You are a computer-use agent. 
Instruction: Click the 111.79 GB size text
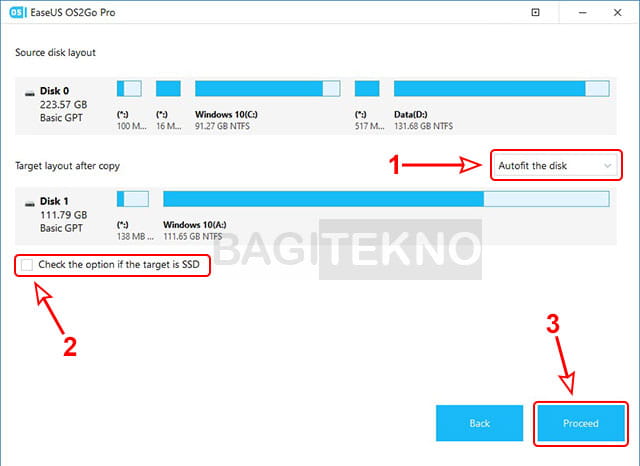63,215
